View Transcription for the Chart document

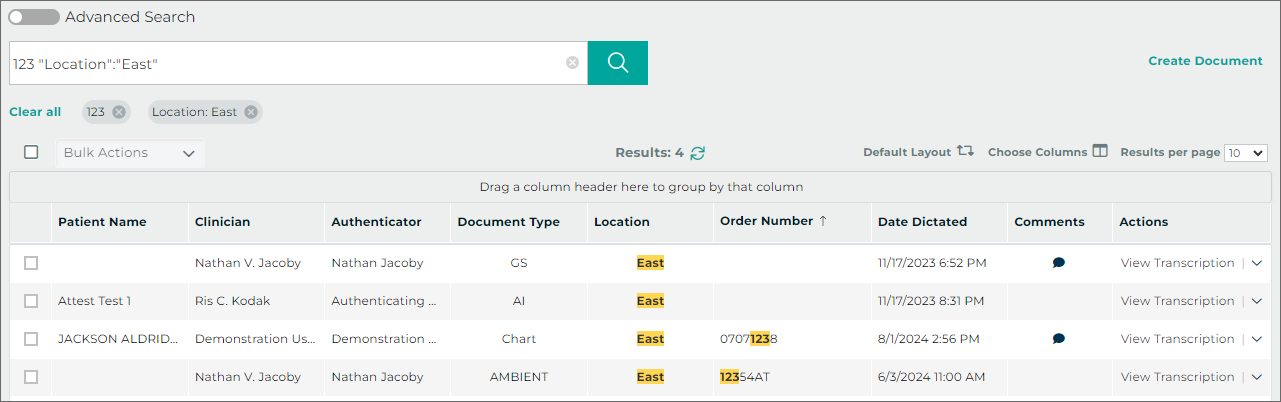coord(1177,339)
